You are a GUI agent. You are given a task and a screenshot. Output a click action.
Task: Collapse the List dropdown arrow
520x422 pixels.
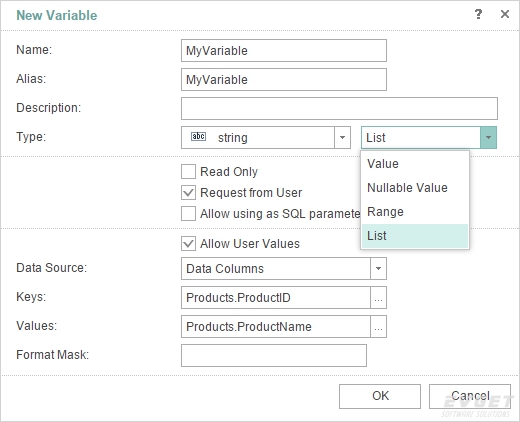pyautogui.click(x=488, y=137)
